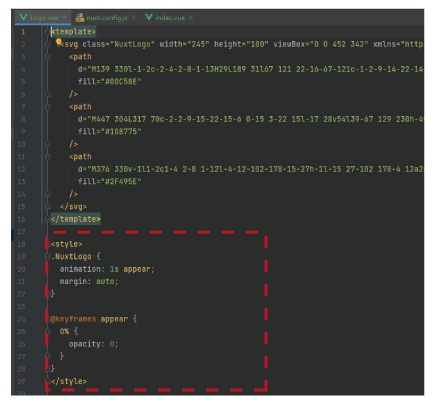
Task: Click fill="#108775" attribute text
Action: pyautogui.click(x=110, y=131)
